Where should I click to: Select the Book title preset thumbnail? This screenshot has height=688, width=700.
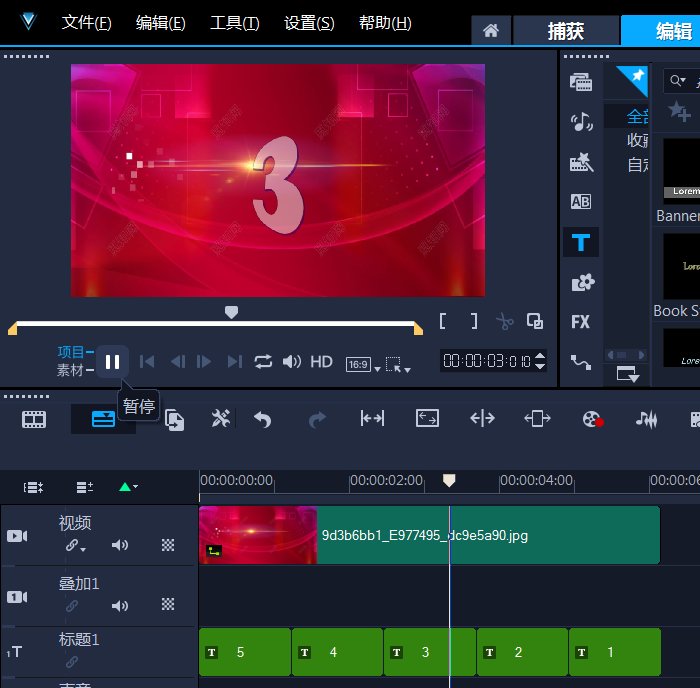tap(682, 267)
